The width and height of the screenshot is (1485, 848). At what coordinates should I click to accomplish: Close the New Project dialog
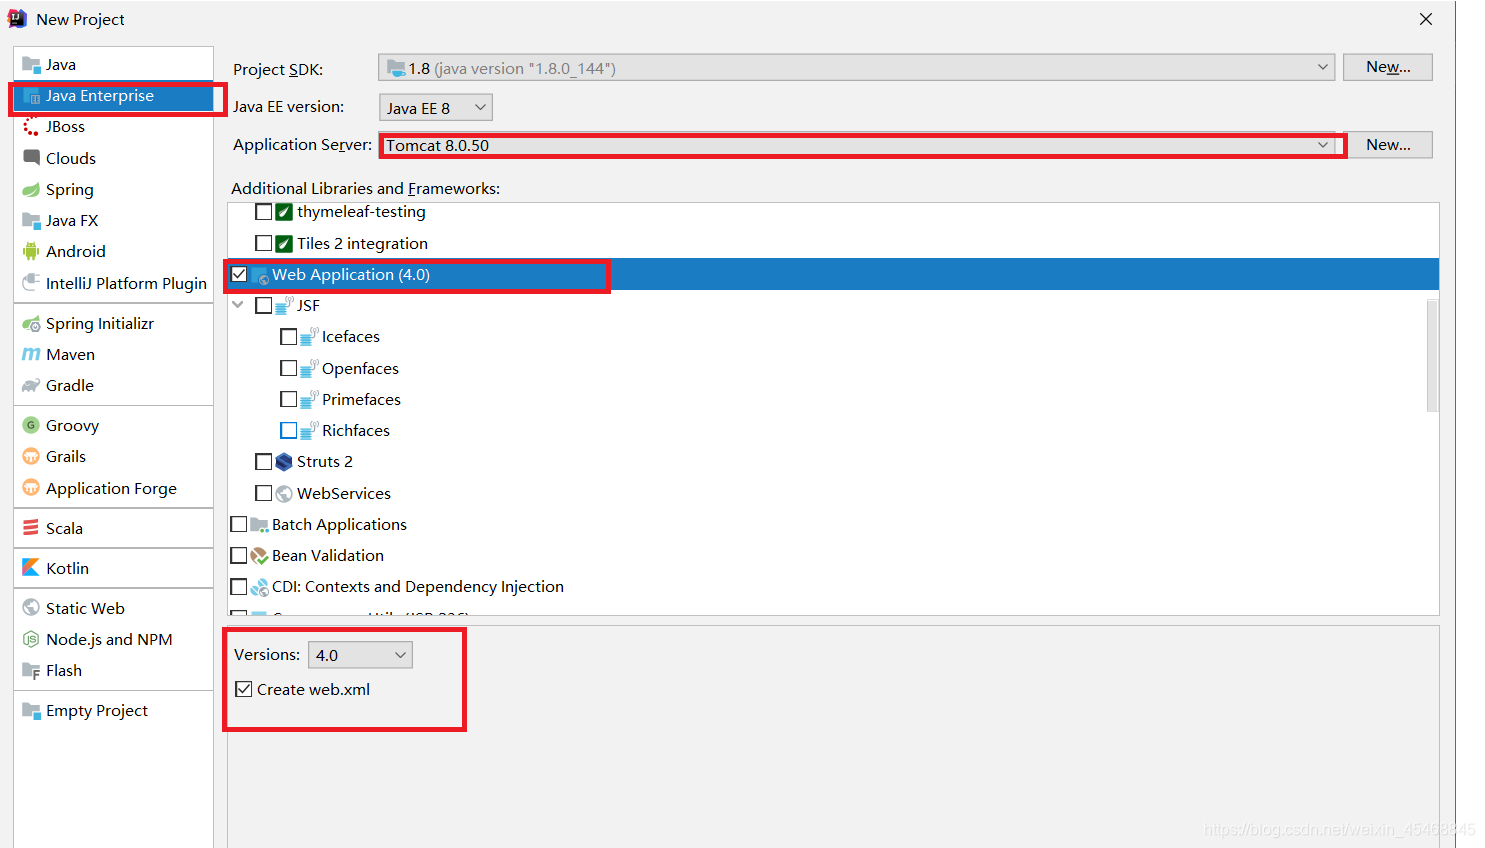tap(1426, 19)
